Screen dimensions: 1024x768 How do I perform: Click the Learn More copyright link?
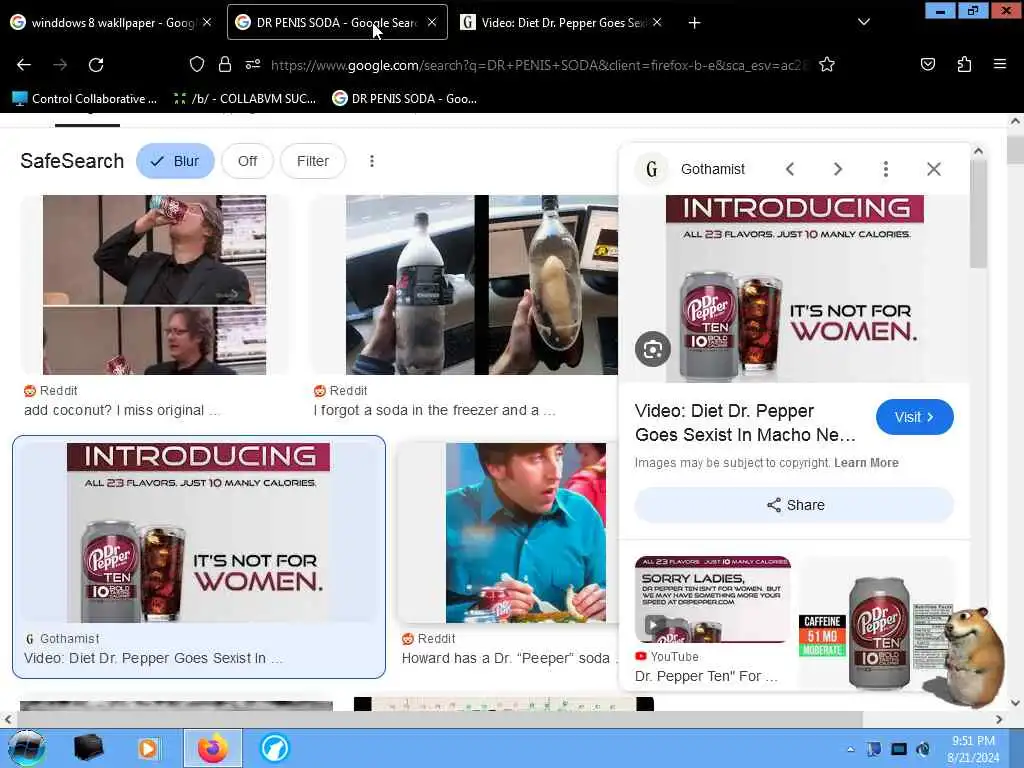(866, 462)
